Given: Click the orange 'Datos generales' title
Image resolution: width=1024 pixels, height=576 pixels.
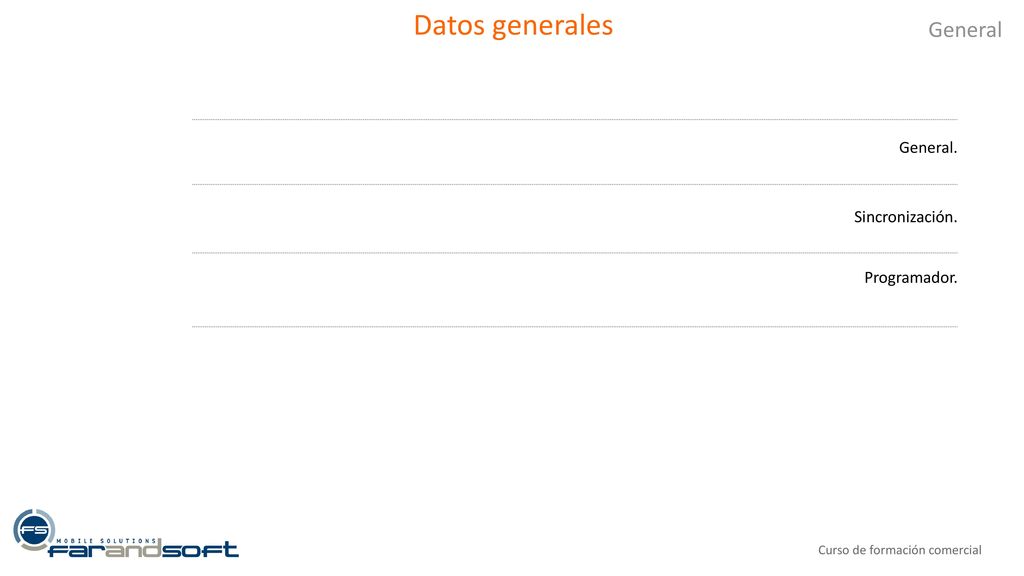Looking at the screenshot, I should [x=513, y=26].
